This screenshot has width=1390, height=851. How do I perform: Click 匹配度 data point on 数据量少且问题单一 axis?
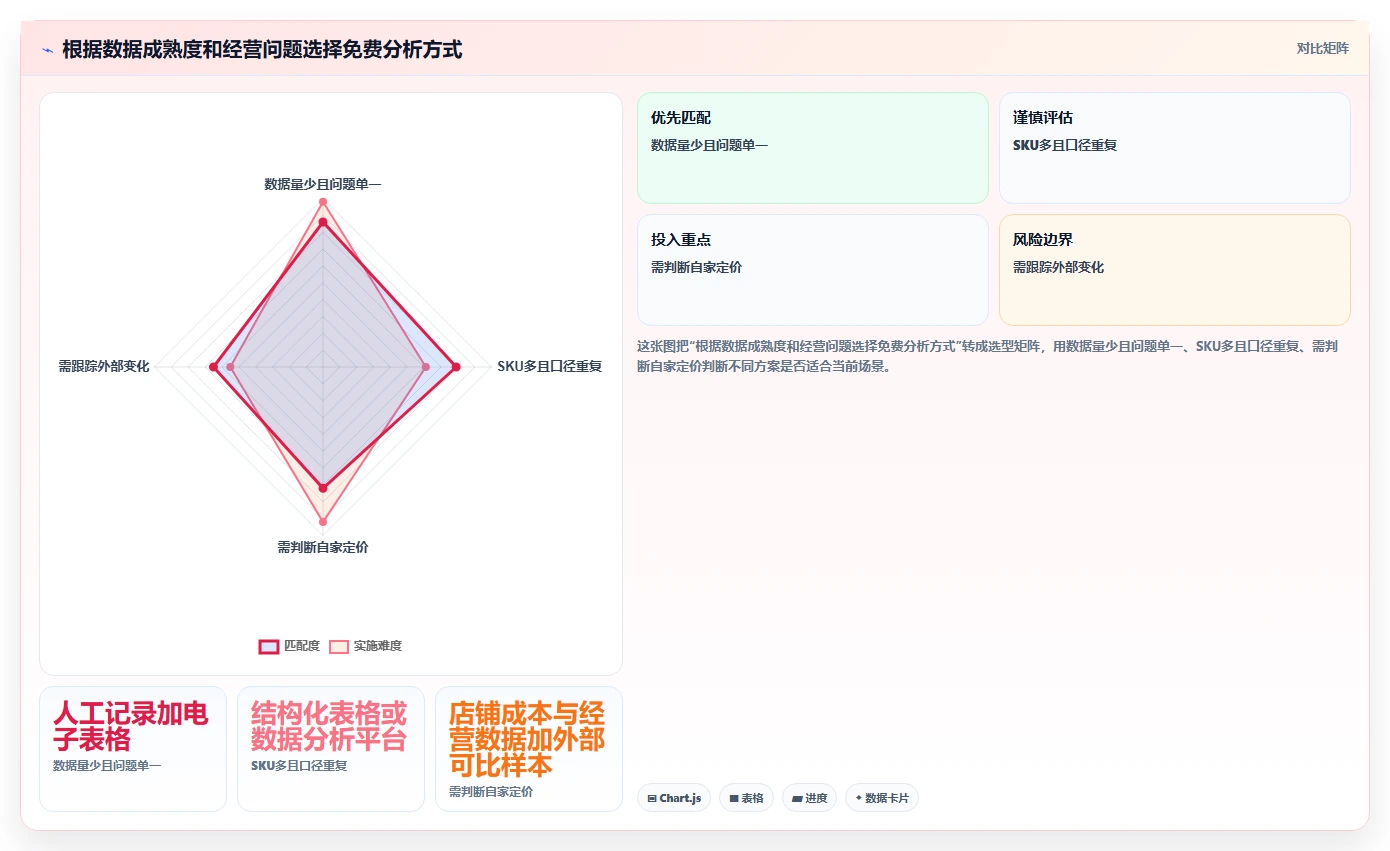[323, 224]
